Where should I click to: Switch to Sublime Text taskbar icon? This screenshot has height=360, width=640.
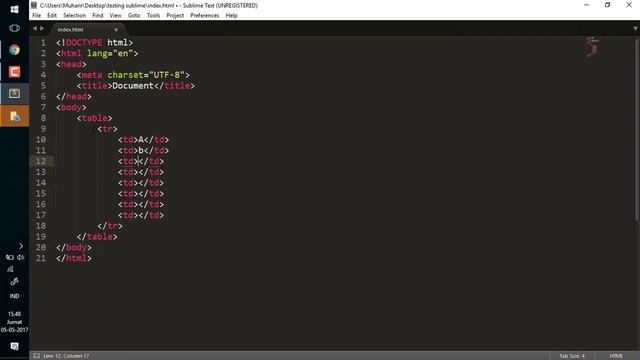coord(14,93)
